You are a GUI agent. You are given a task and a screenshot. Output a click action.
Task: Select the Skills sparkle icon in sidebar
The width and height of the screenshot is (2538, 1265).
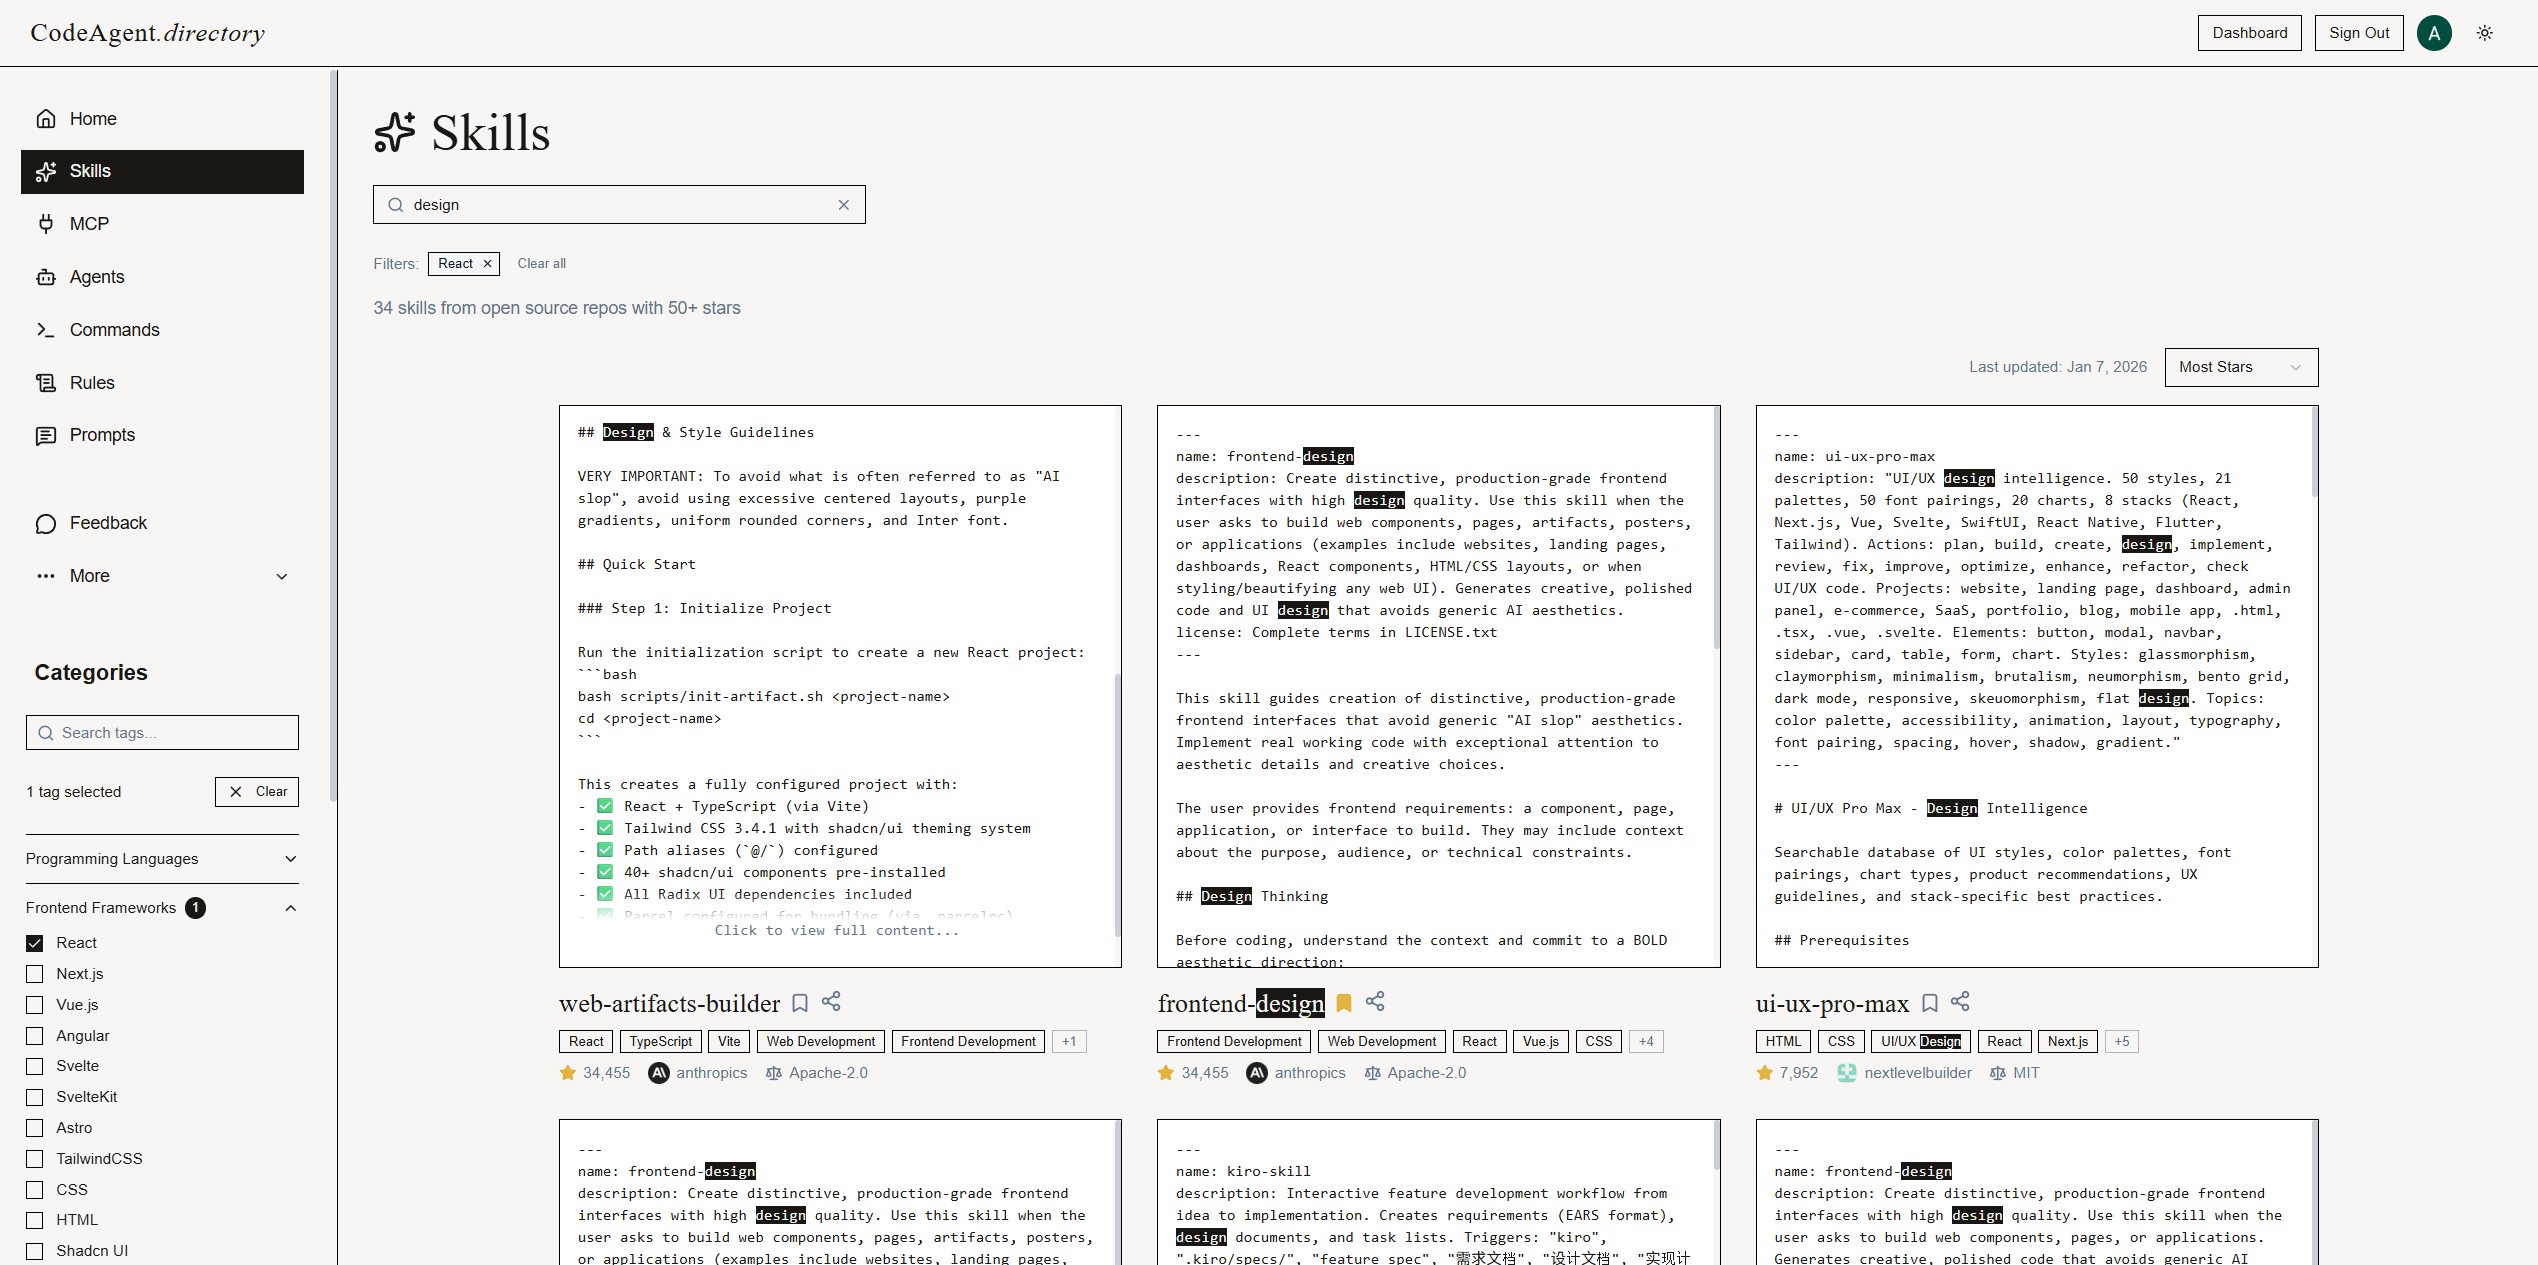tap(46, 171)
